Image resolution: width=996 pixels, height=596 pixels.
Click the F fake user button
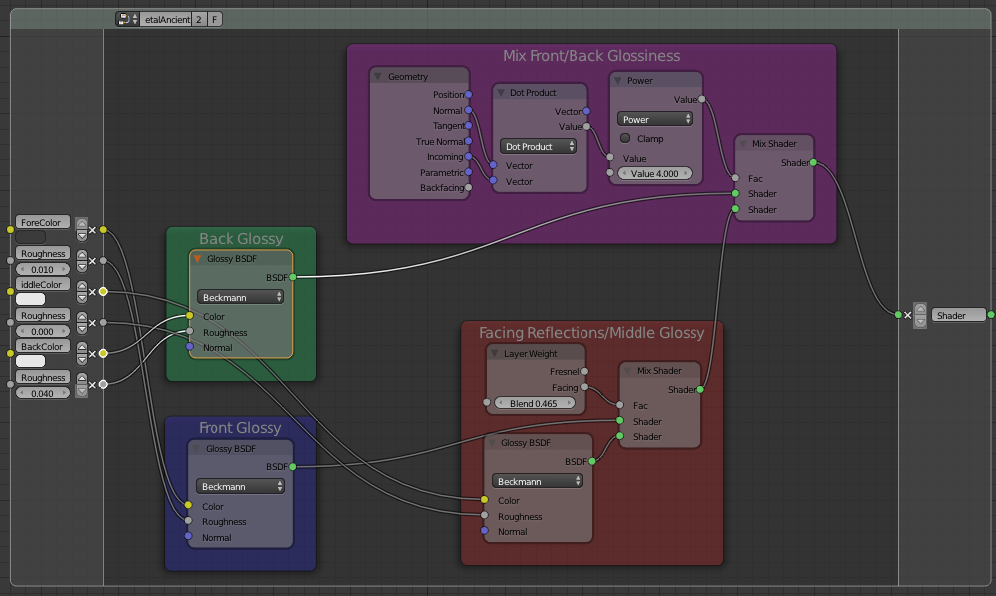[x=215, y=19]
